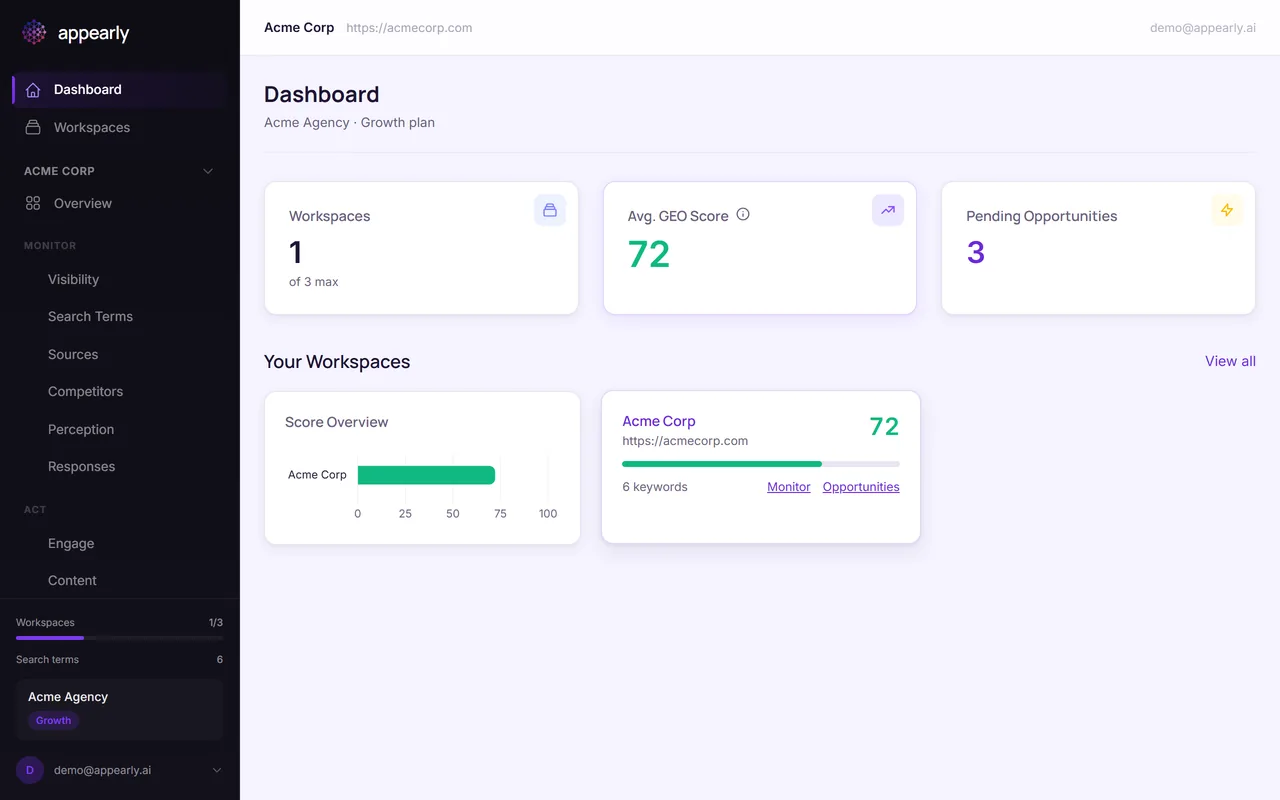Click the Overview grid icon in sidebar
Screen dimensions: 1280x800
coord(34,203)
